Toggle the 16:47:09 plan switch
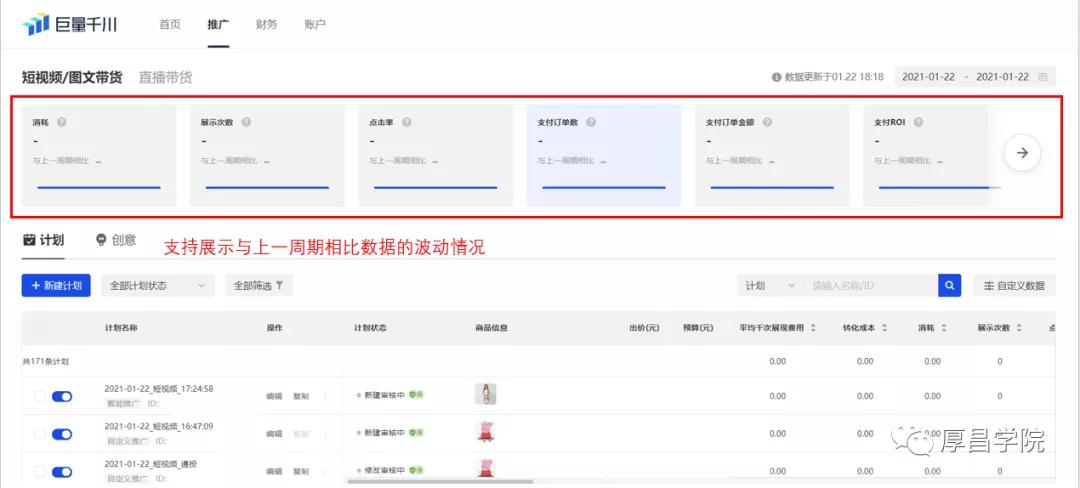Viewport: 1080px width, 488px height. point(62,434)
